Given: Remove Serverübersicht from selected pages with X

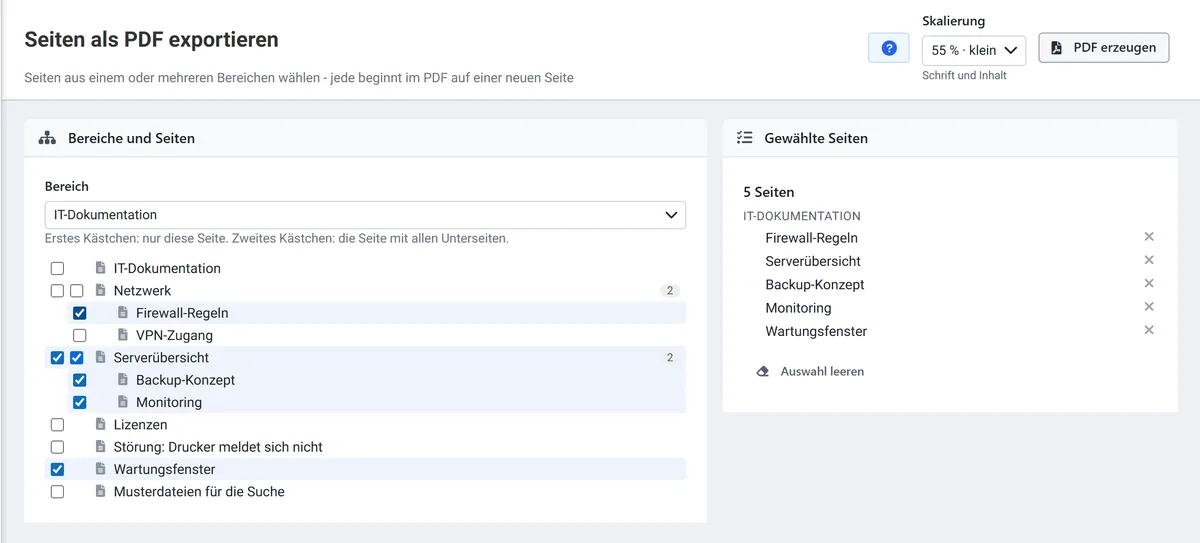Looking at the screenshot, I should tap(1149, 260).
